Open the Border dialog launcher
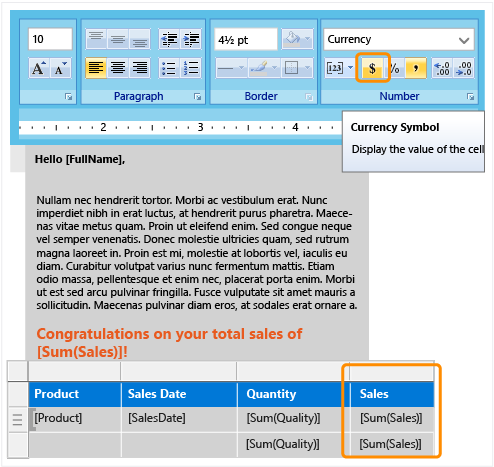This screenshot has height=467, width=494. pyautogui.click(x=309, y=97)
